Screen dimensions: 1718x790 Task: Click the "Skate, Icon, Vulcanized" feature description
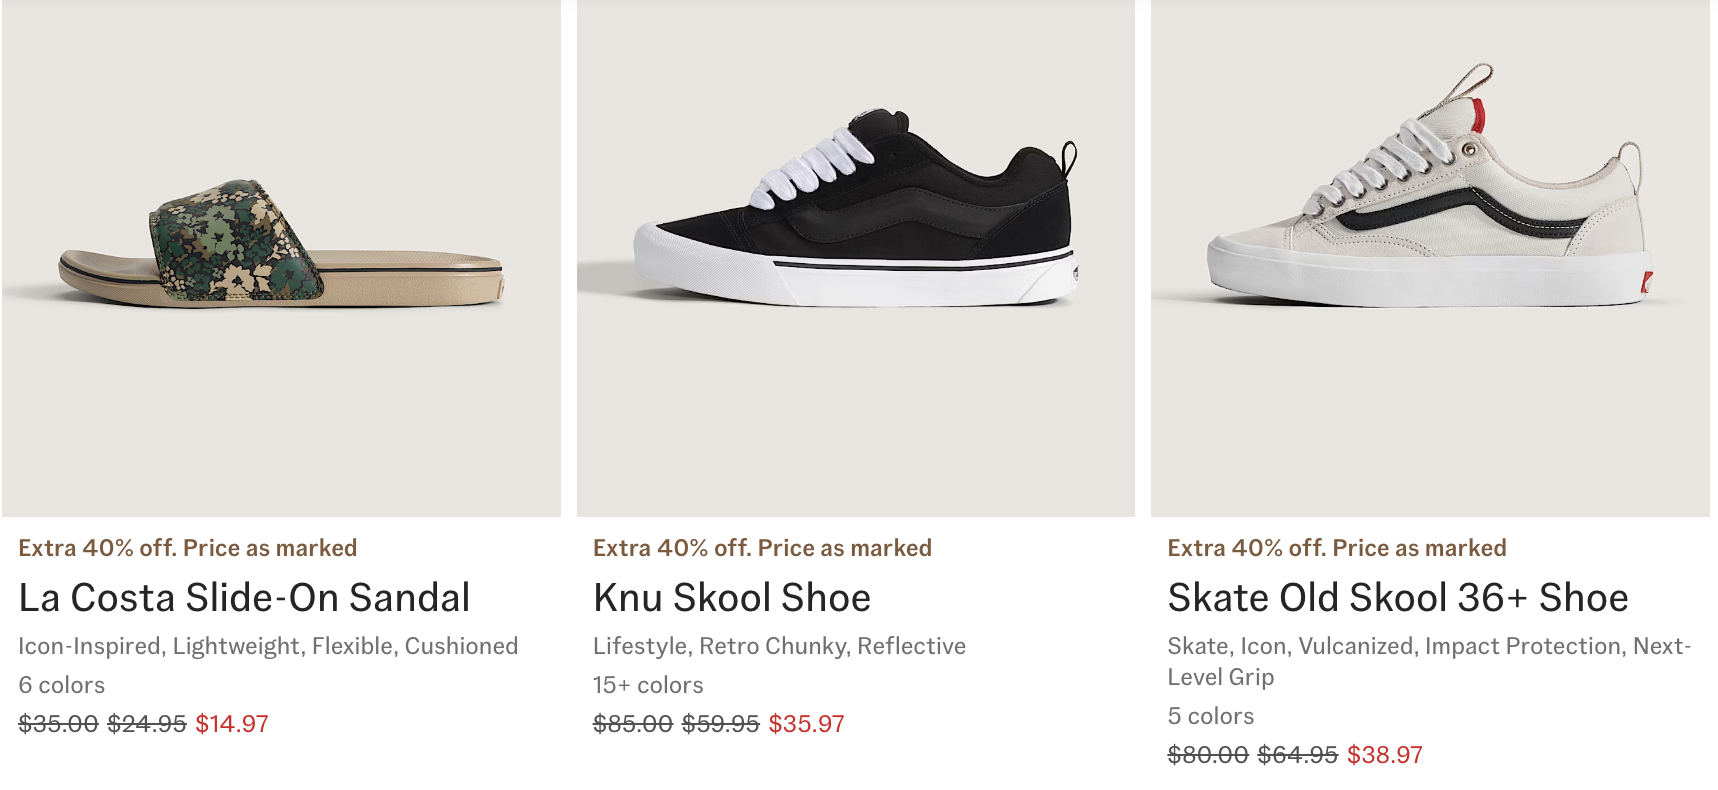click(1428, 647)
